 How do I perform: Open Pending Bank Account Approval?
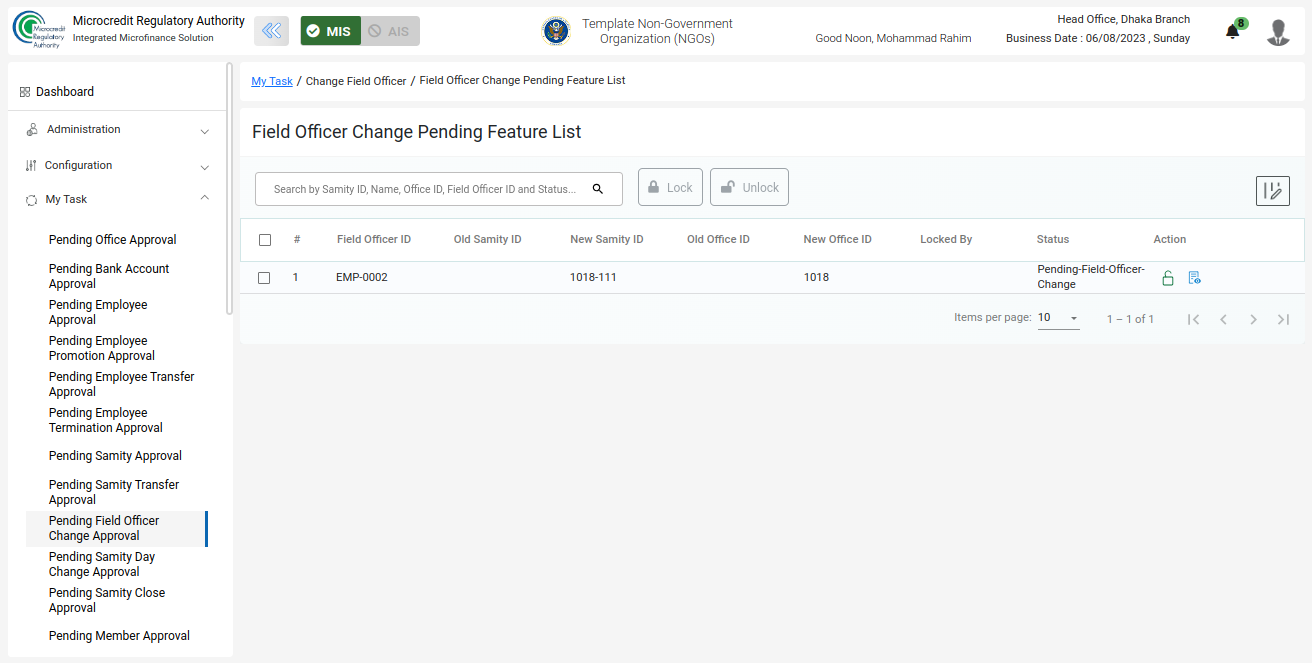[109, 276]
